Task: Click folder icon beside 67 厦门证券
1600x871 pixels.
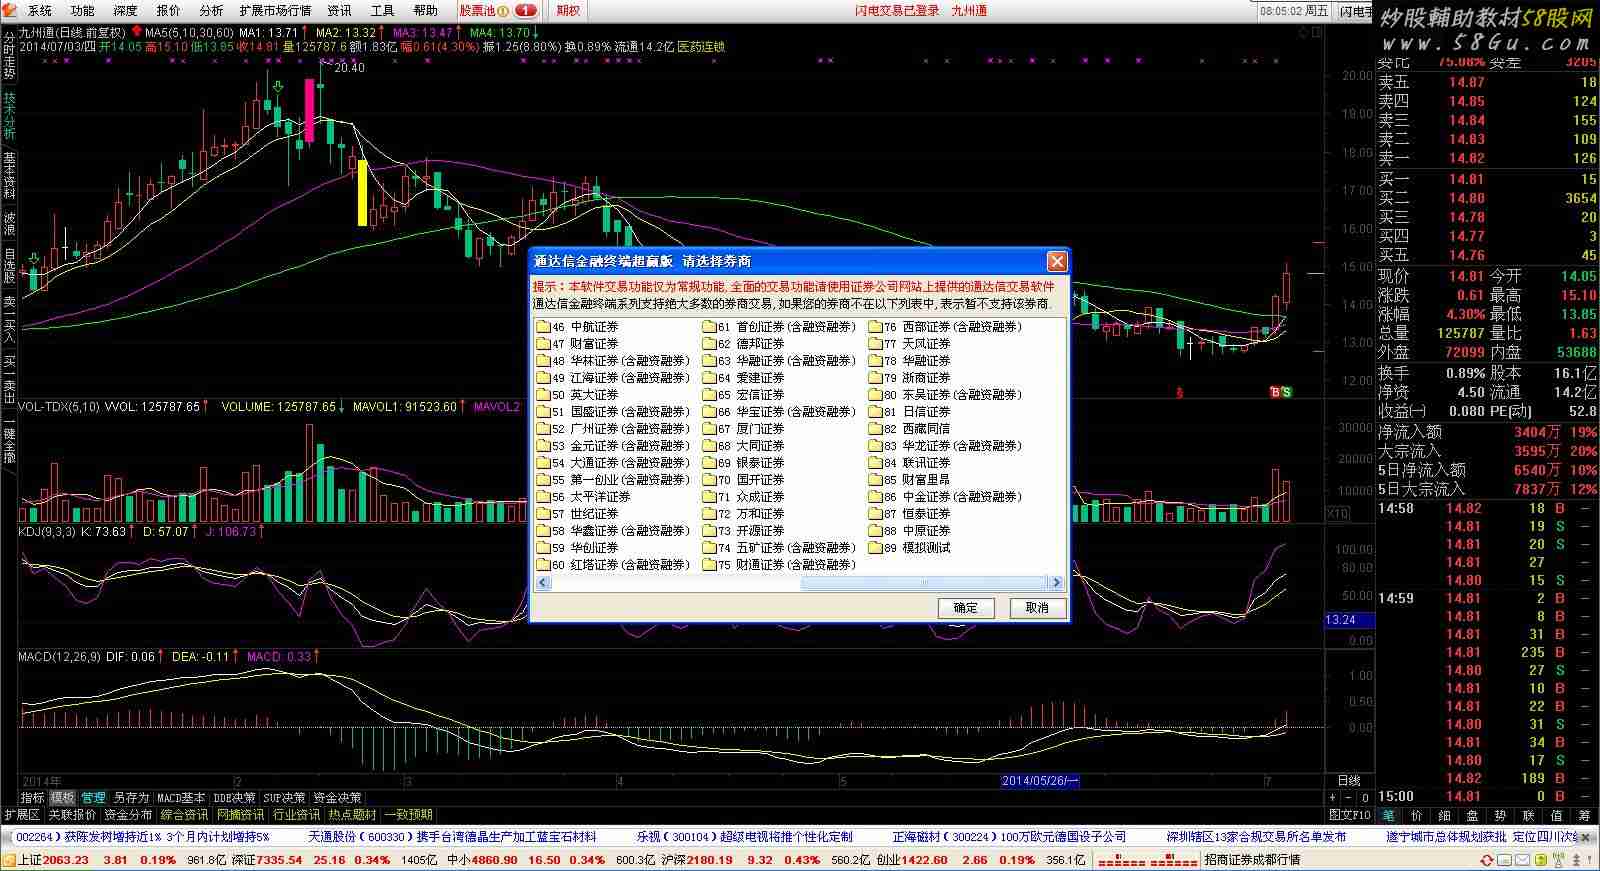Action: click(709, 429)
